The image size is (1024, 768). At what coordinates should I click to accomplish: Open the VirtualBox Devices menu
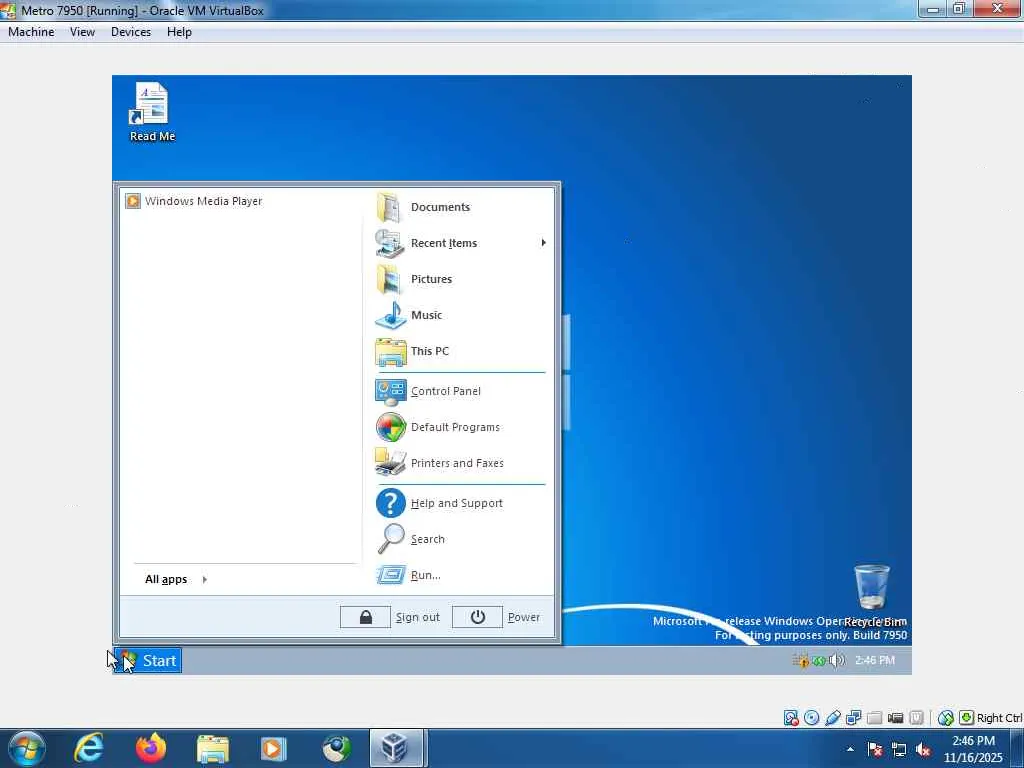tap(131, 32)
